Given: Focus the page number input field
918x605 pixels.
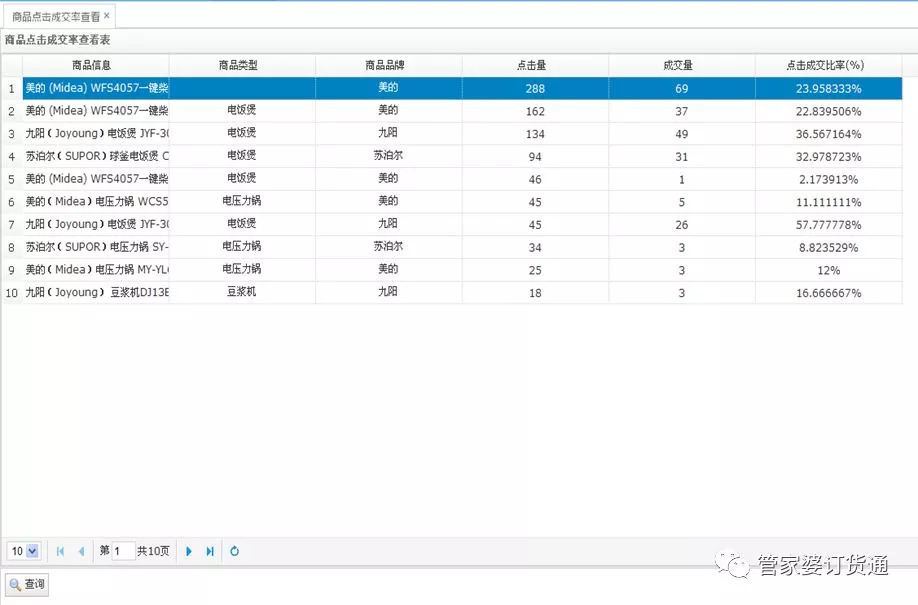Looking at the screenshot, I should click(x=123, y=551).
